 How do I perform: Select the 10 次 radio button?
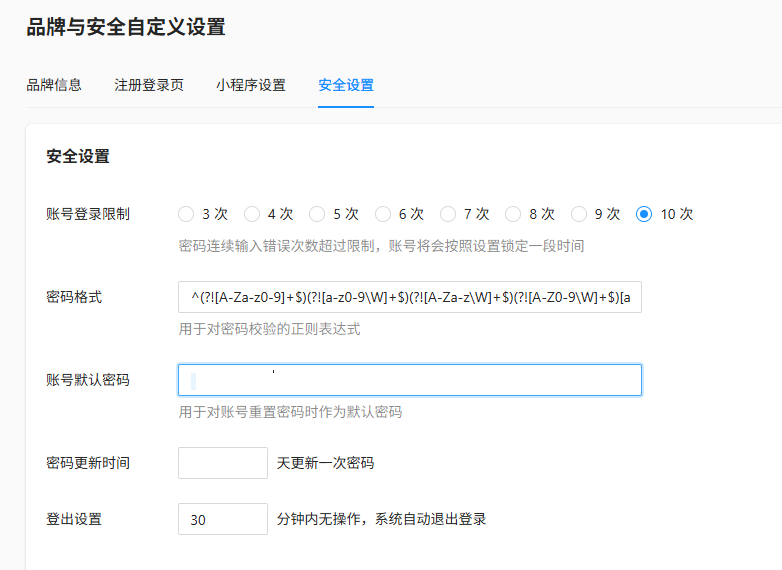(x=644, y=214)
